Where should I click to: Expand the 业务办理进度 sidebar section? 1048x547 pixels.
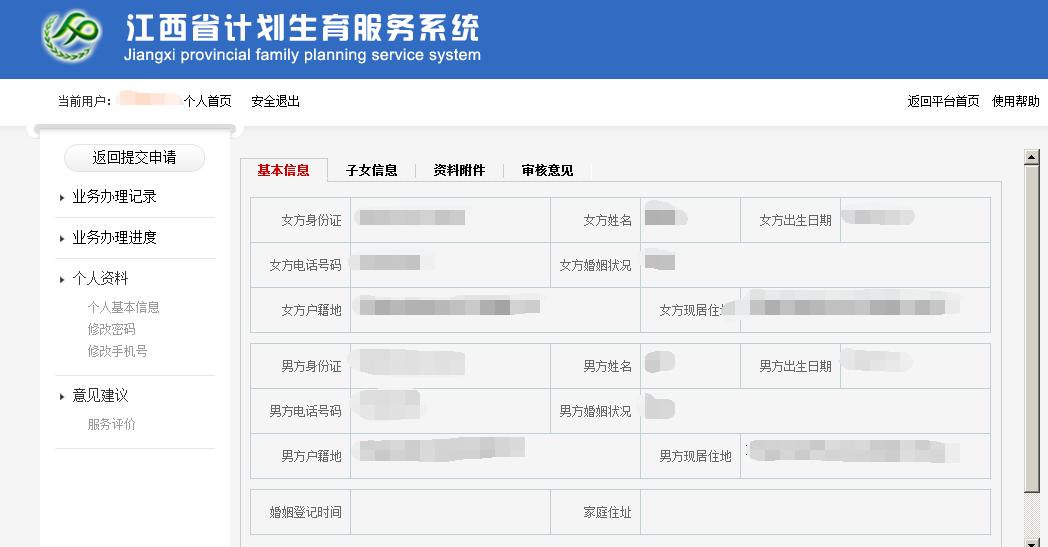(114, 237)
